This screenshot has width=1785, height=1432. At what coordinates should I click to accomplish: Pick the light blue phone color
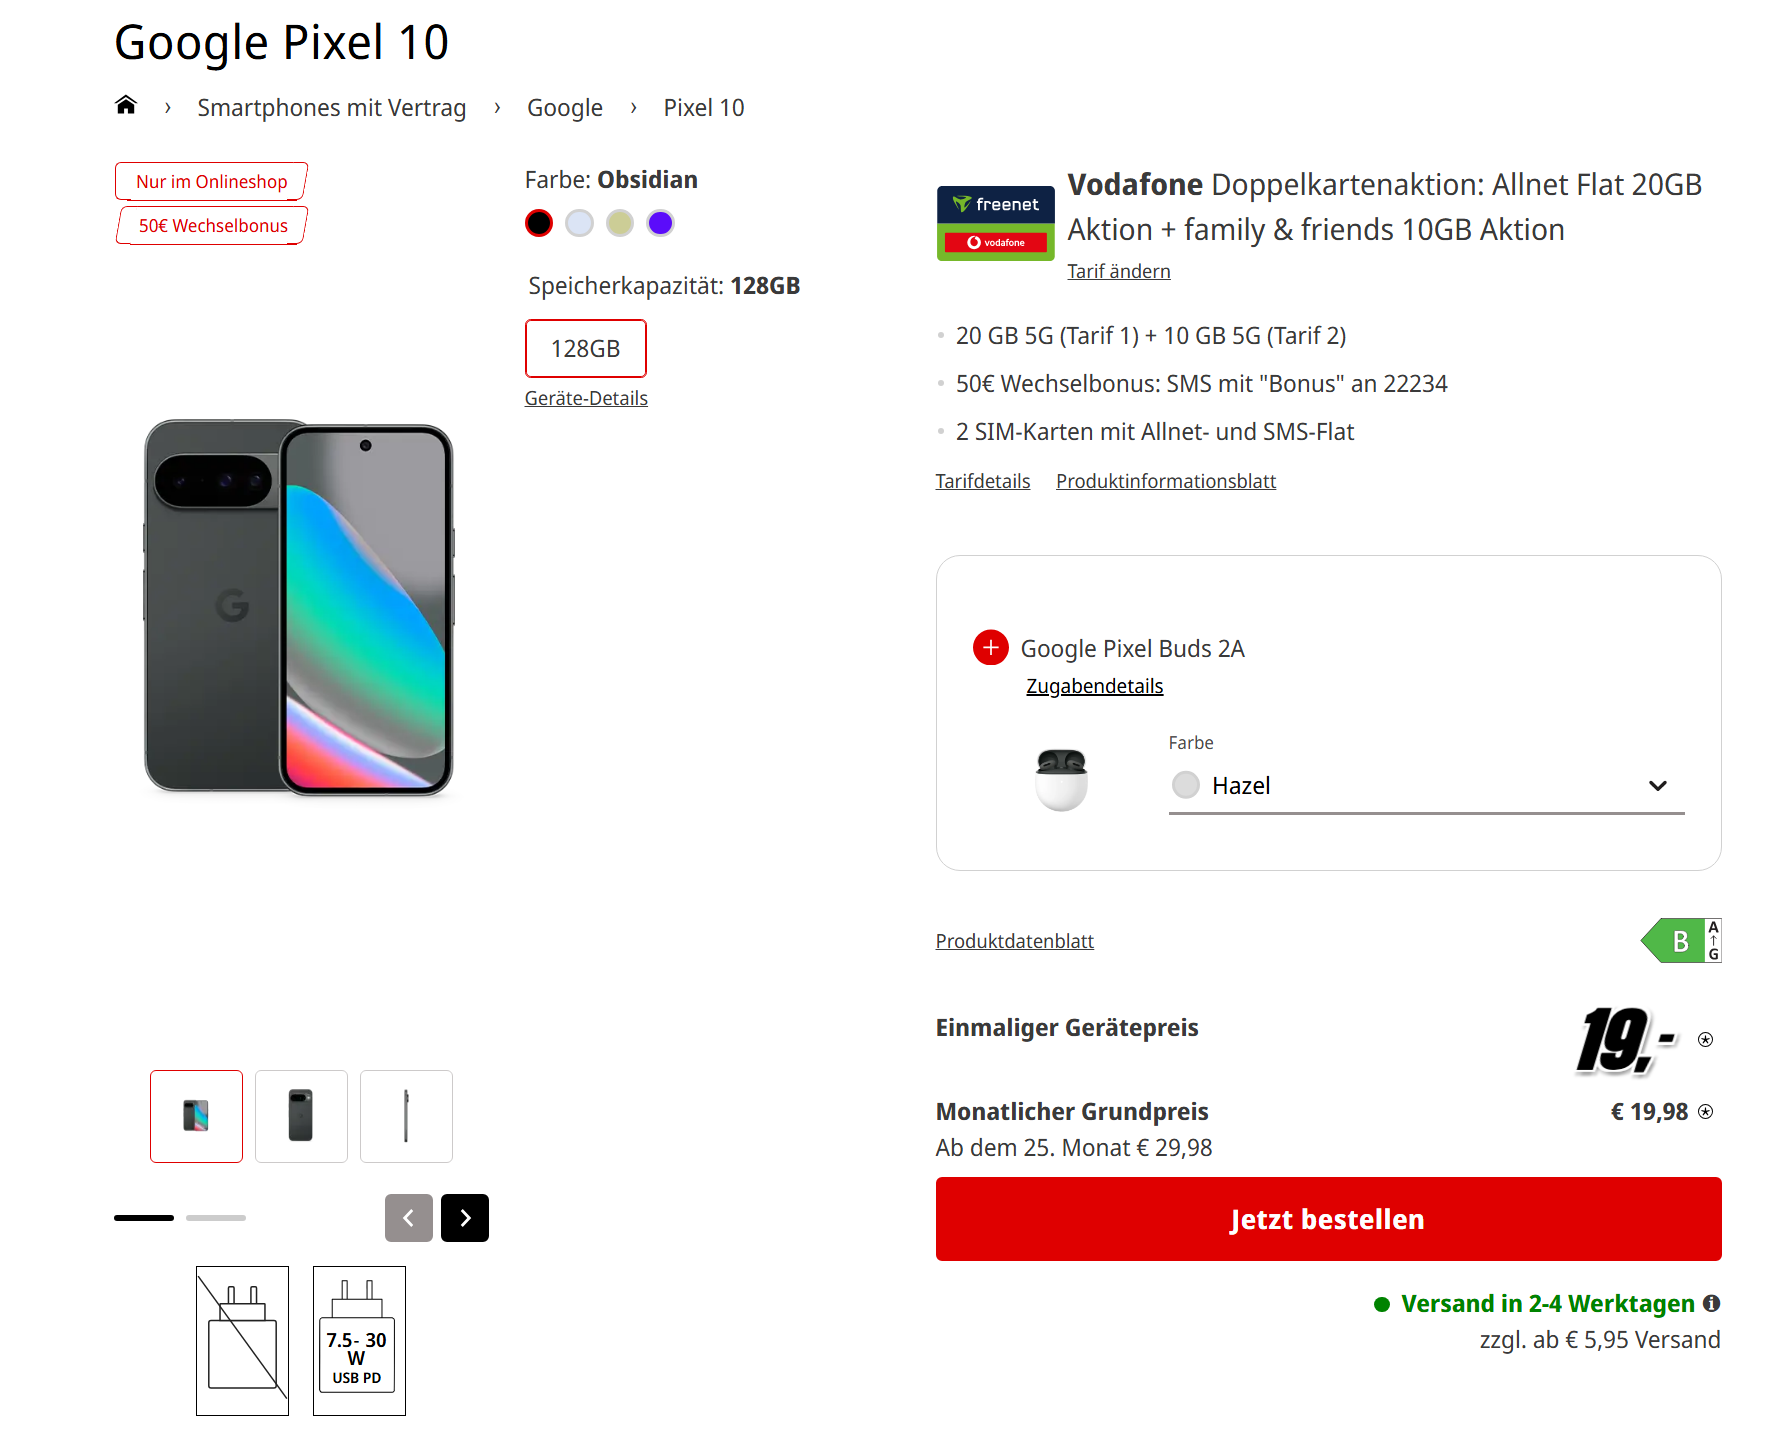(x=579, y=223)
